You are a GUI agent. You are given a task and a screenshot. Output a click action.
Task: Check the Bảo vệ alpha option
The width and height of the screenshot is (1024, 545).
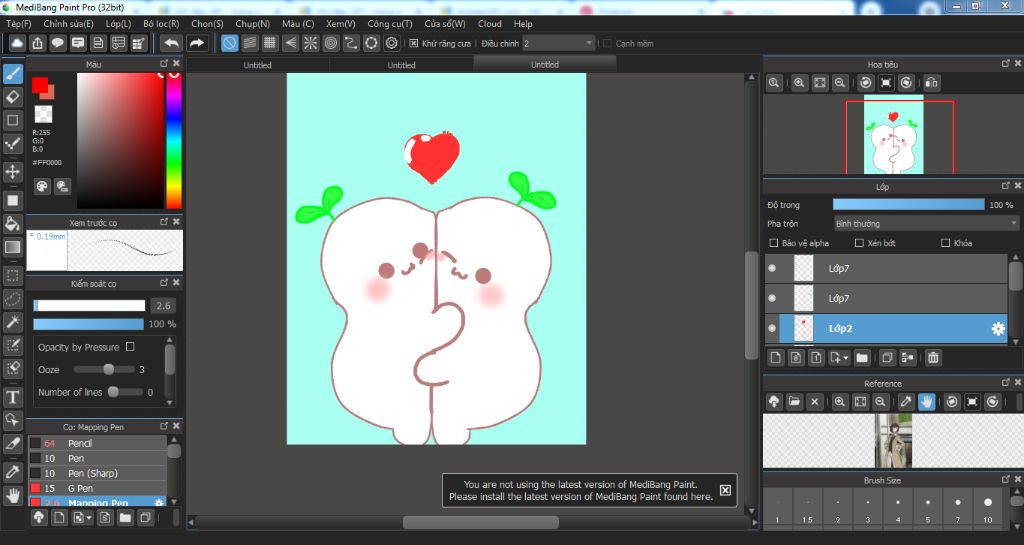click(774, 243)
